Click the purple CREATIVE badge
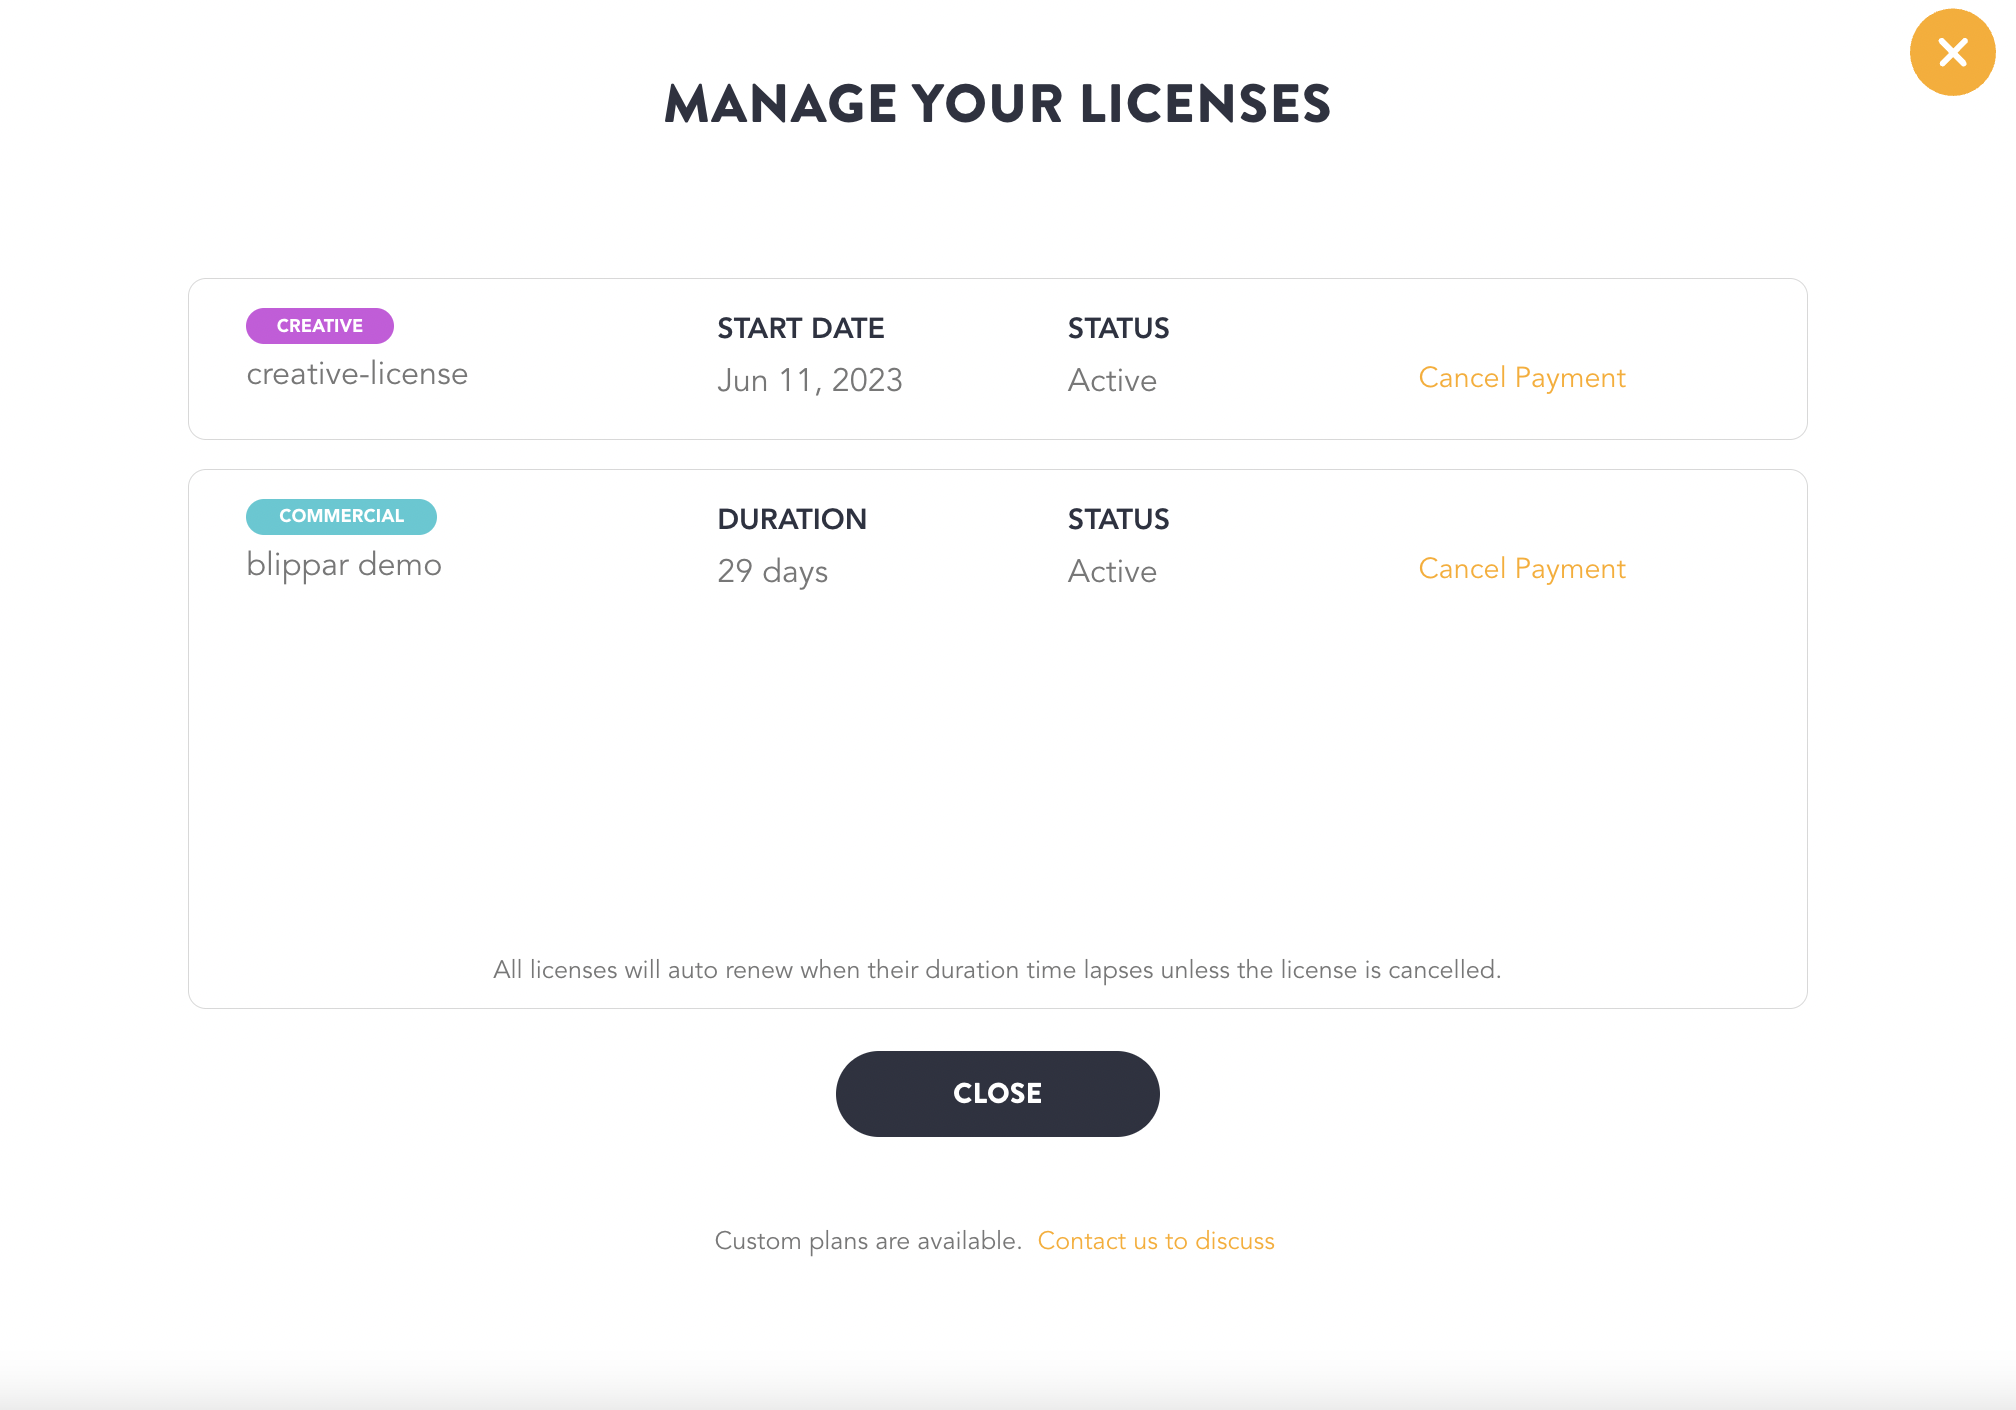The width and height of the screenshot is (2016, 1410). pos(319,326)
